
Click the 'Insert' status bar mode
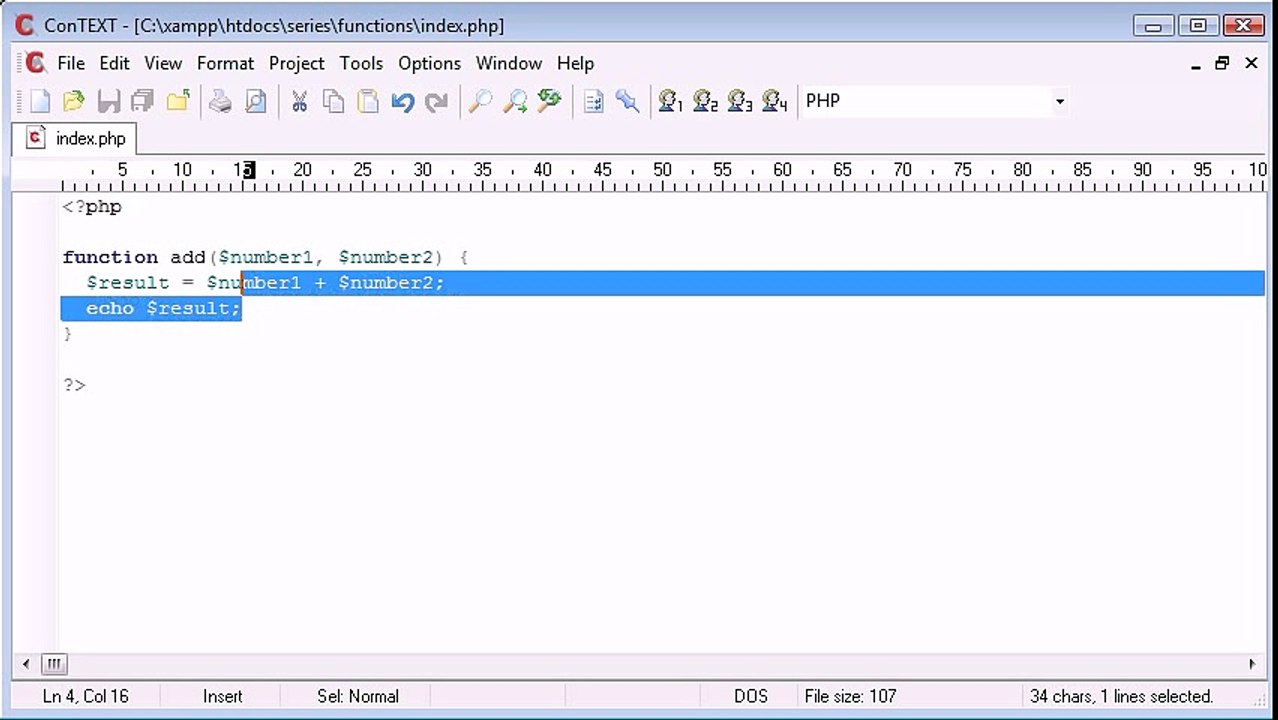[222, 696]
